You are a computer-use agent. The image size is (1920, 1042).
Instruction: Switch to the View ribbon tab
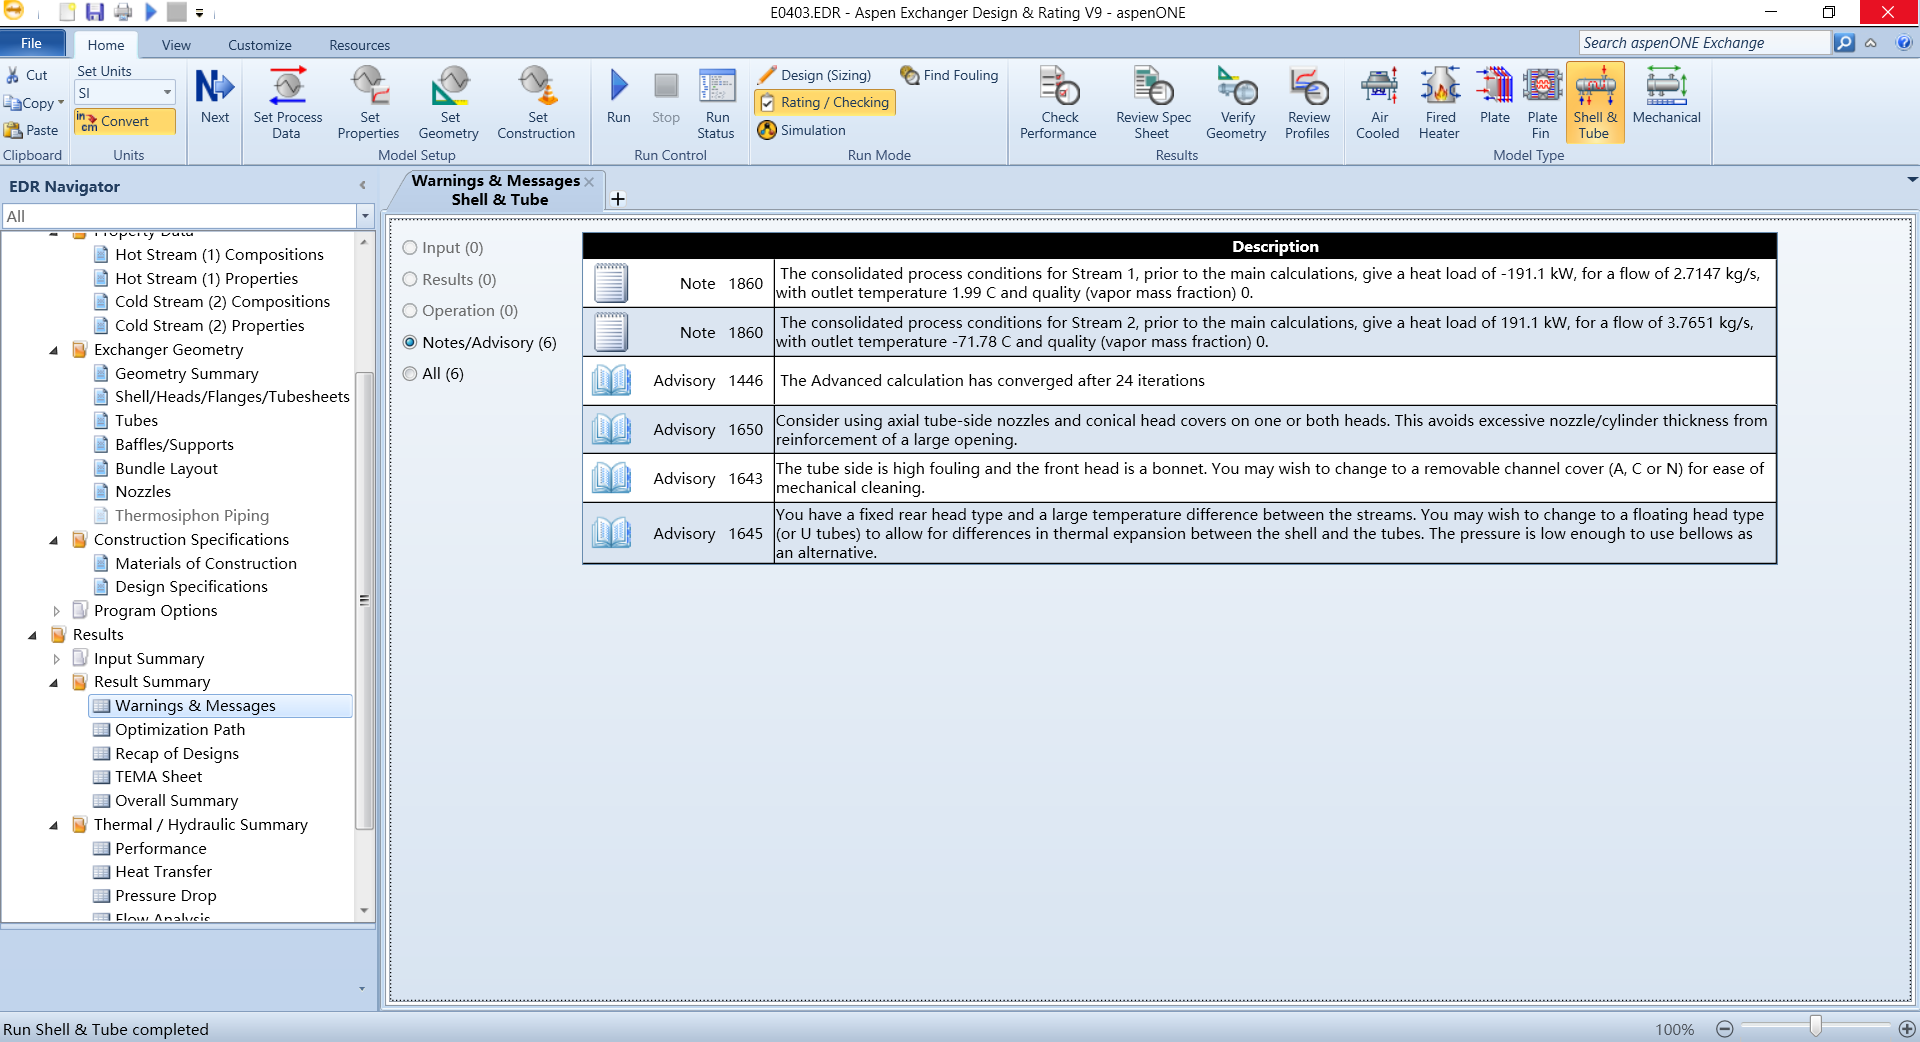coord(176,45)
